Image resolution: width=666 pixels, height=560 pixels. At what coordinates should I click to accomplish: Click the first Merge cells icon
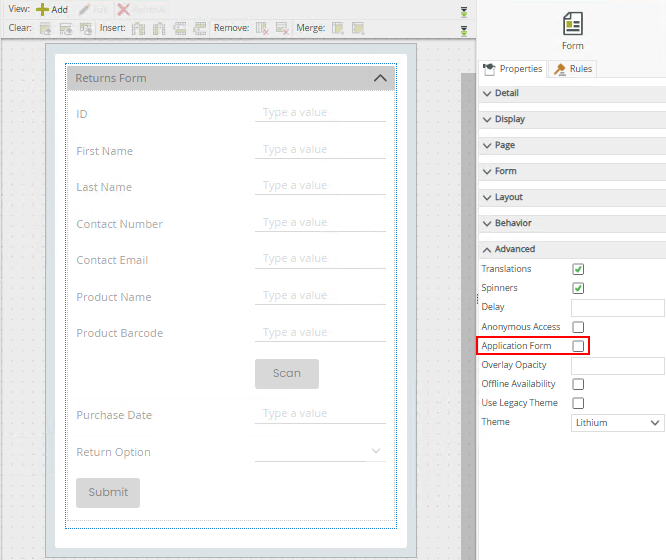pos(338,28)
